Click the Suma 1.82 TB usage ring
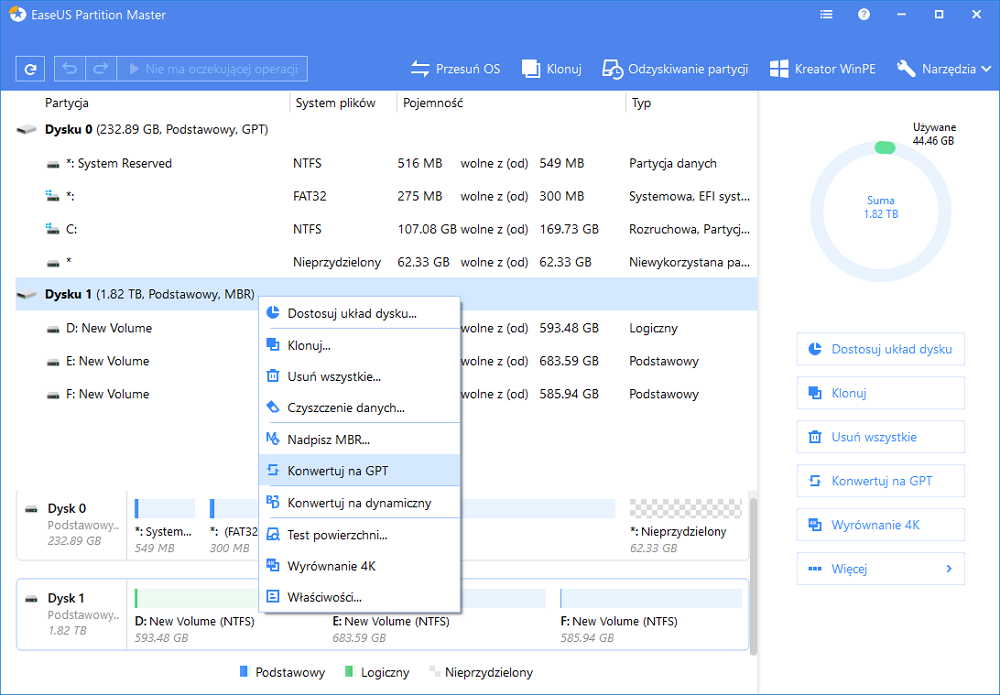Image resolution: width=1000 pixels, height=695 pixels. 881,211
